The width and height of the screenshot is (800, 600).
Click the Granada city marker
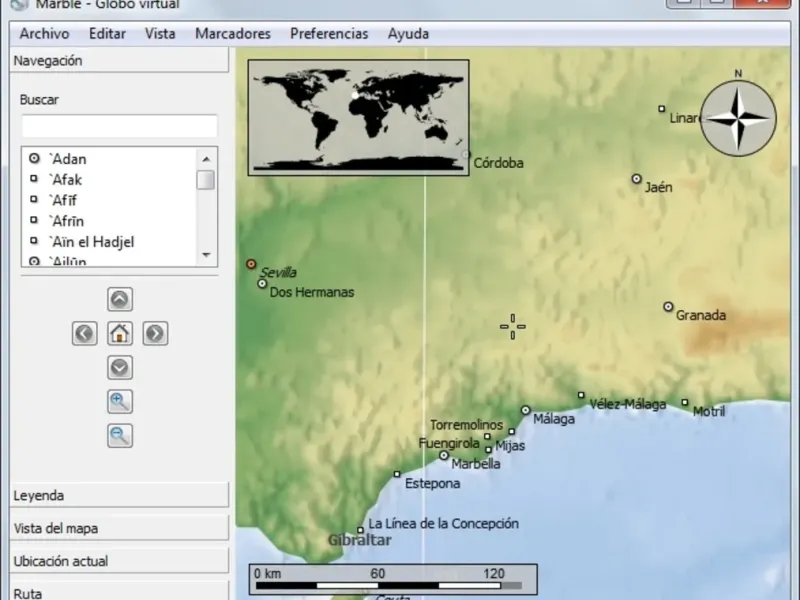(668, 307)
